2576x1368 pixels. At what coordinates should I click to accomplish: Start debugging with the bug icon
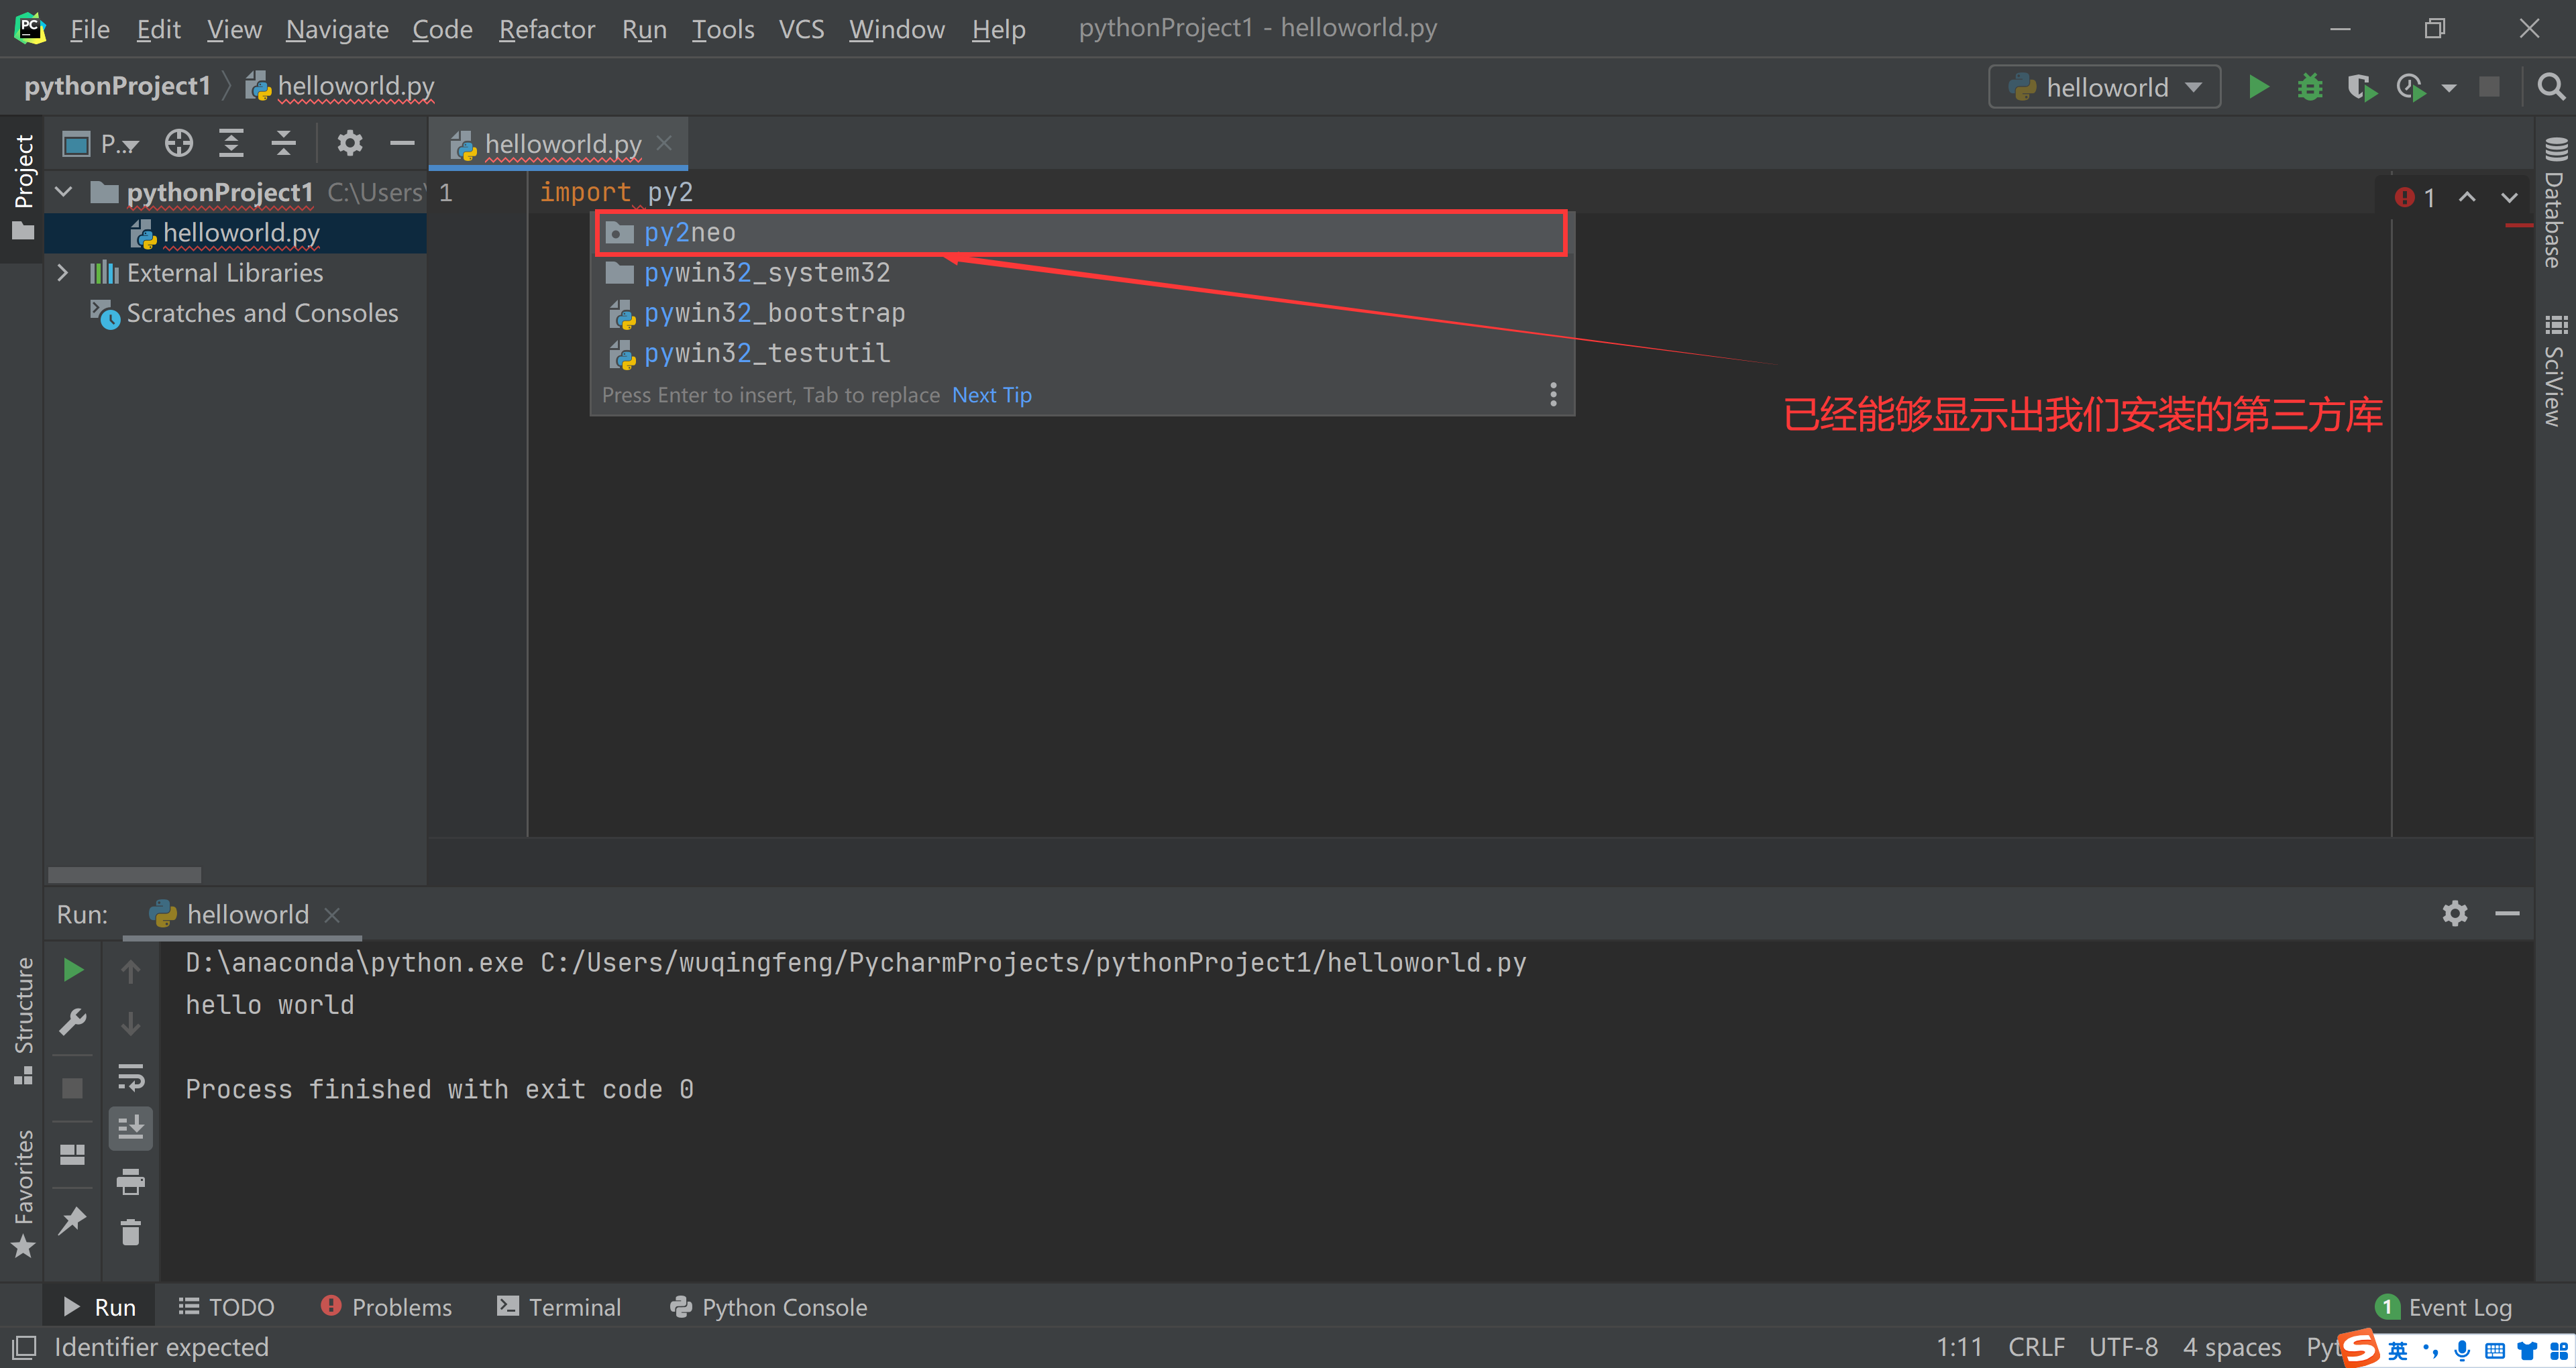(x=2309, y=87)
